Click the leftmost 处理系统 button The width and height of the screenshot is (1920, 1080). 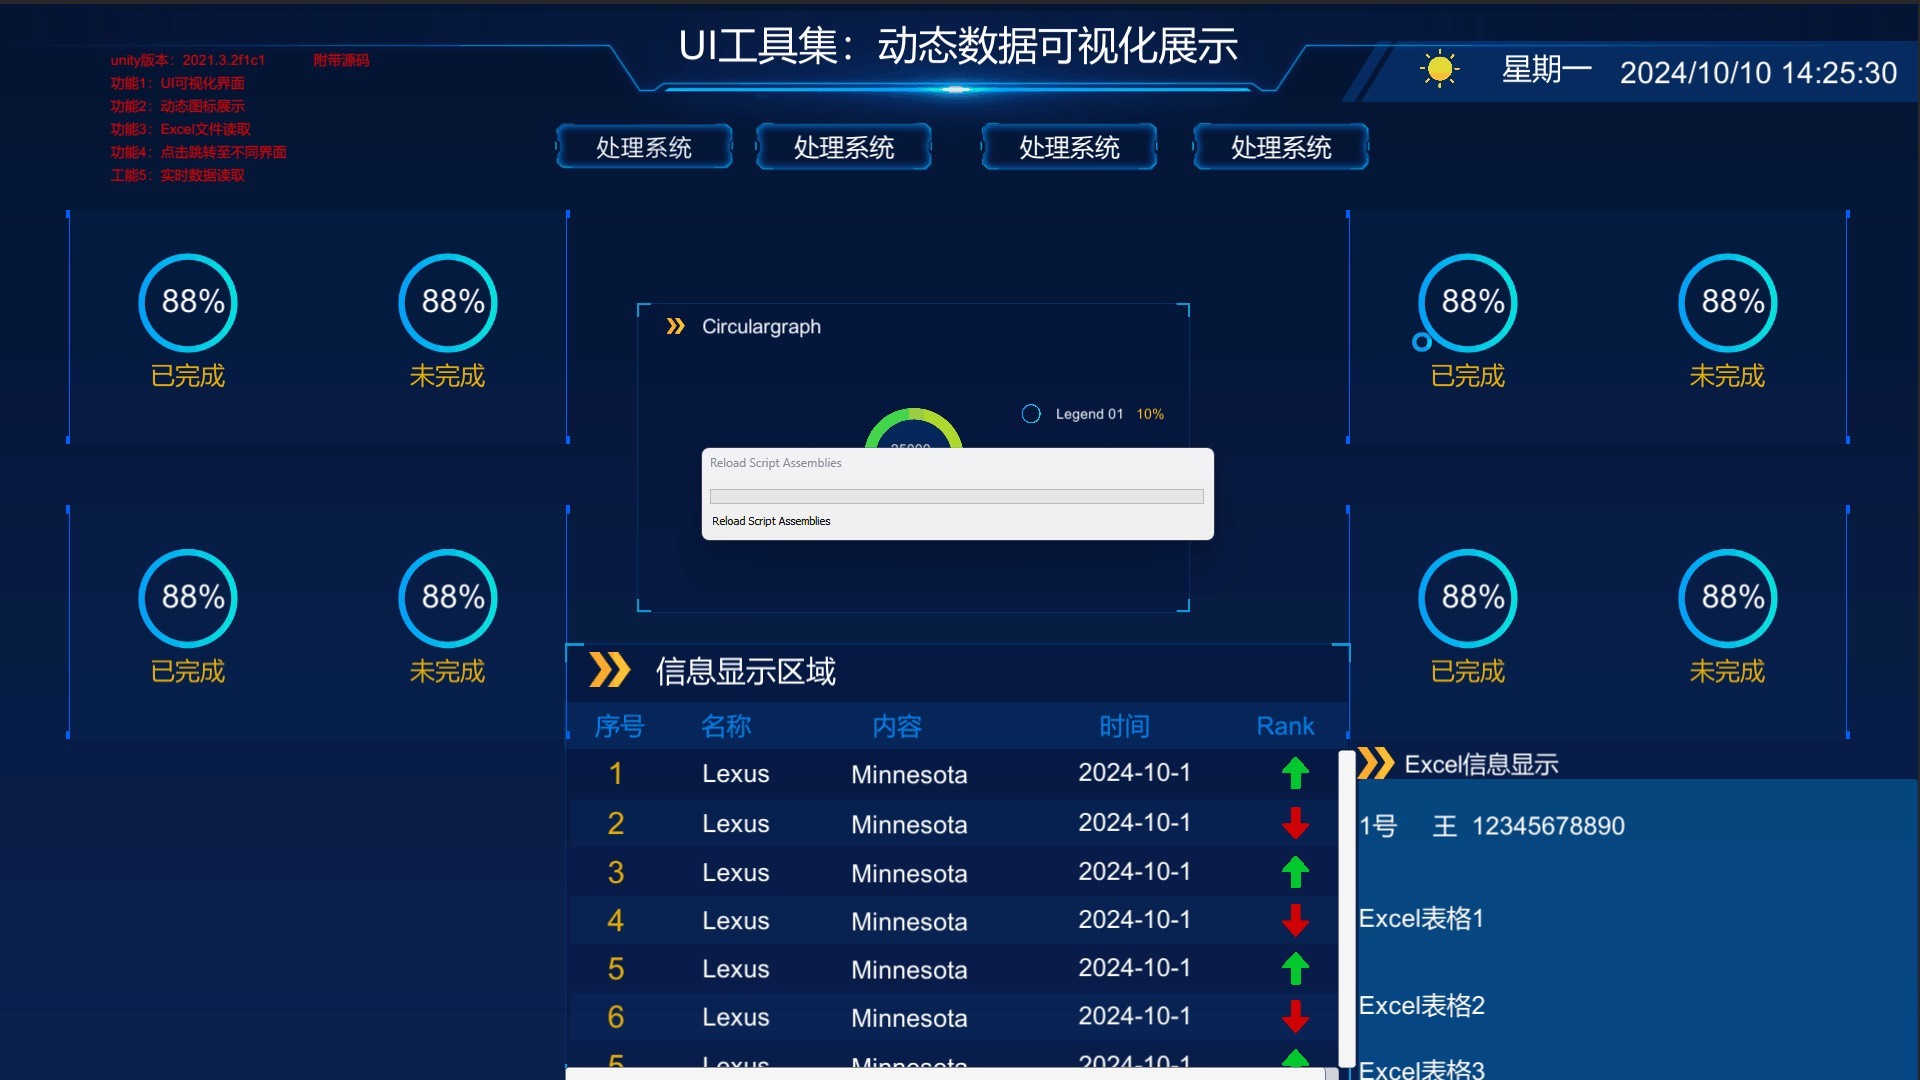point(644,147)
